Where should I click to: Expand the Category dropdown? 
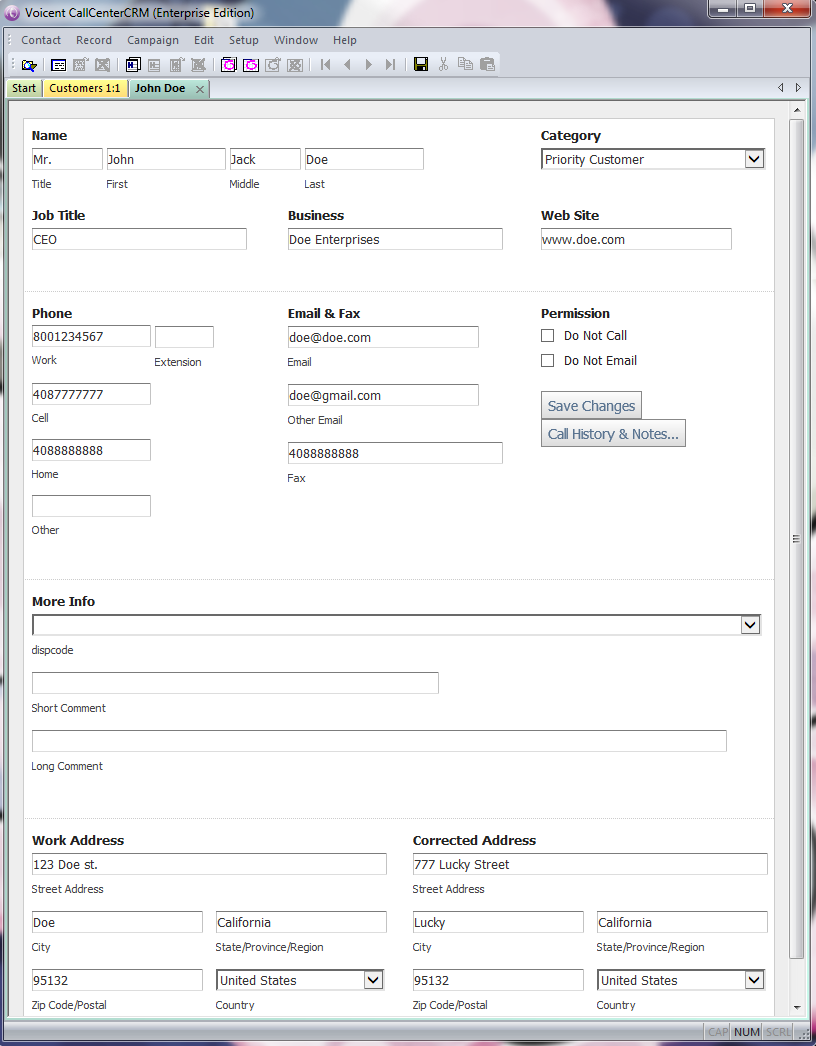pyautogui.click(x=754, y=159)
